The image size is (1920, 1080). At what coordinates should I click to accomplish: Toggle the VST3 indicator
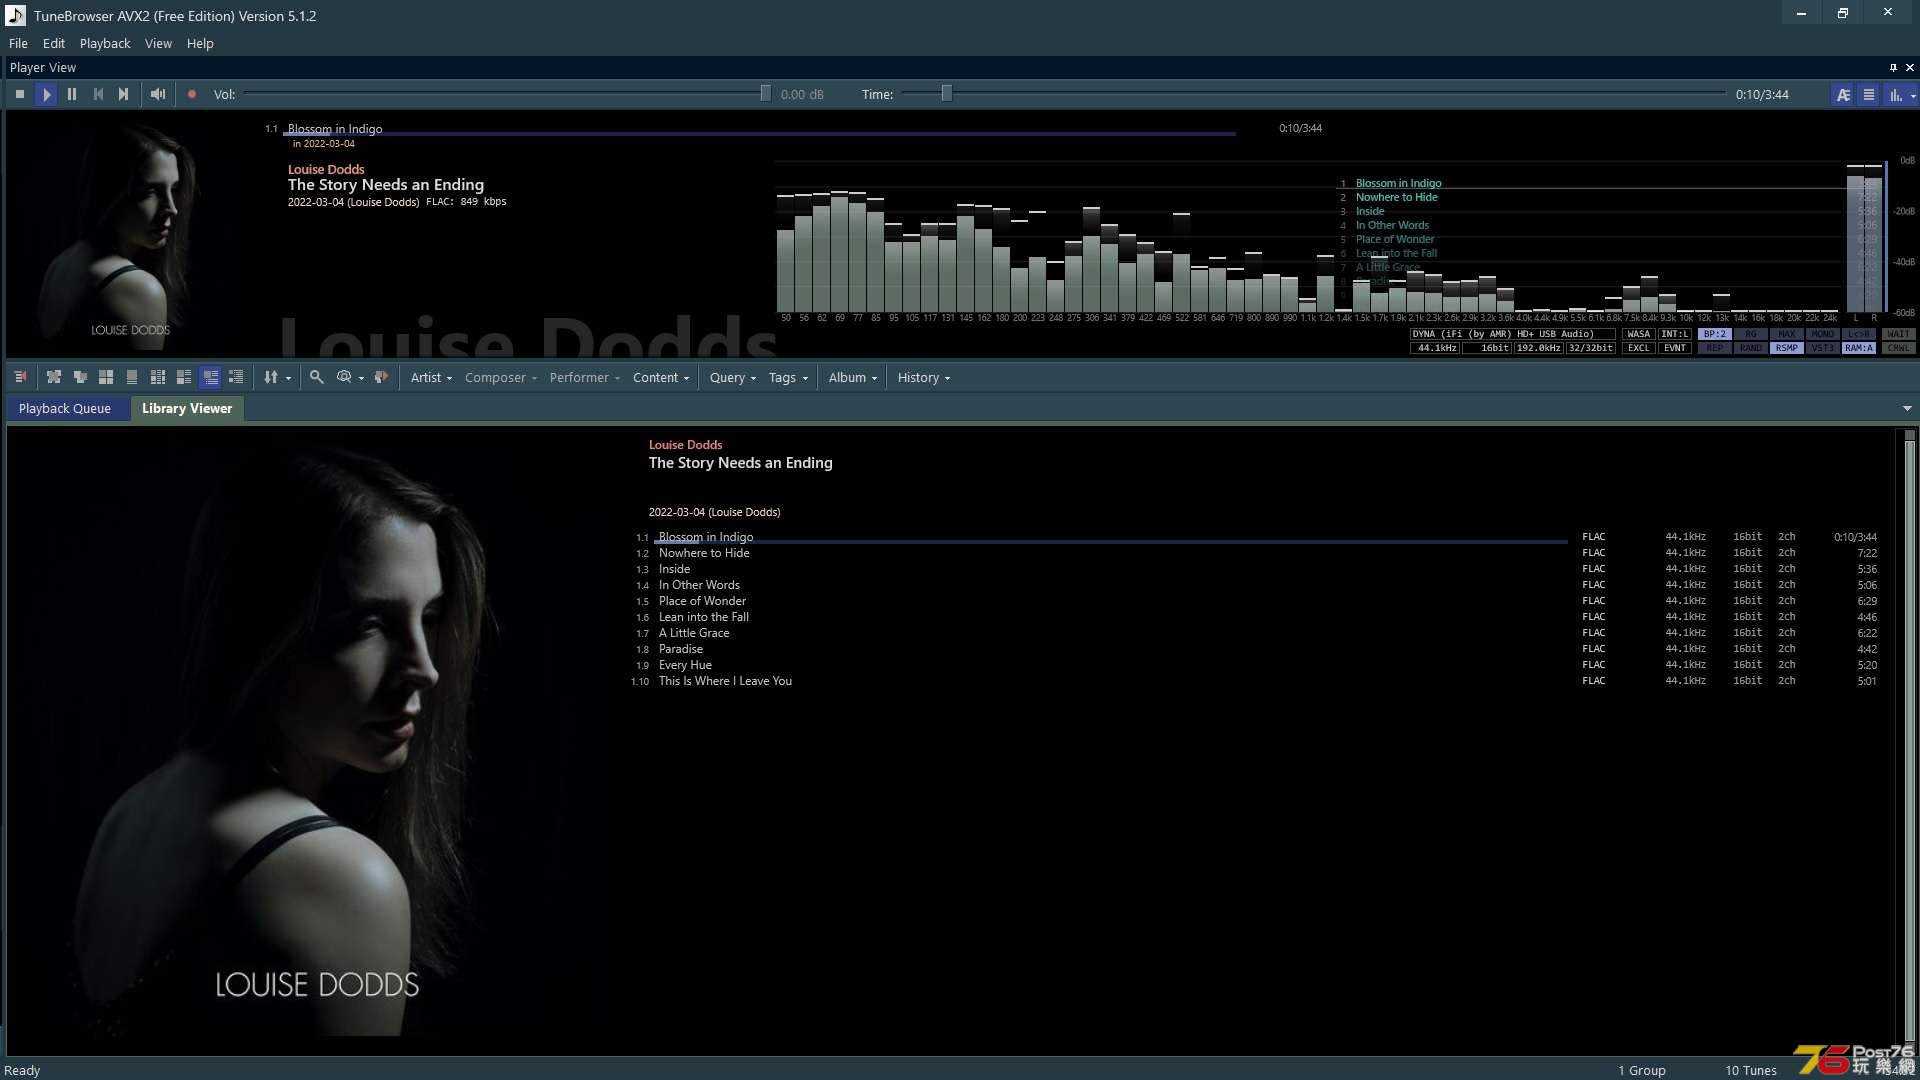[x=1822, y=348]
